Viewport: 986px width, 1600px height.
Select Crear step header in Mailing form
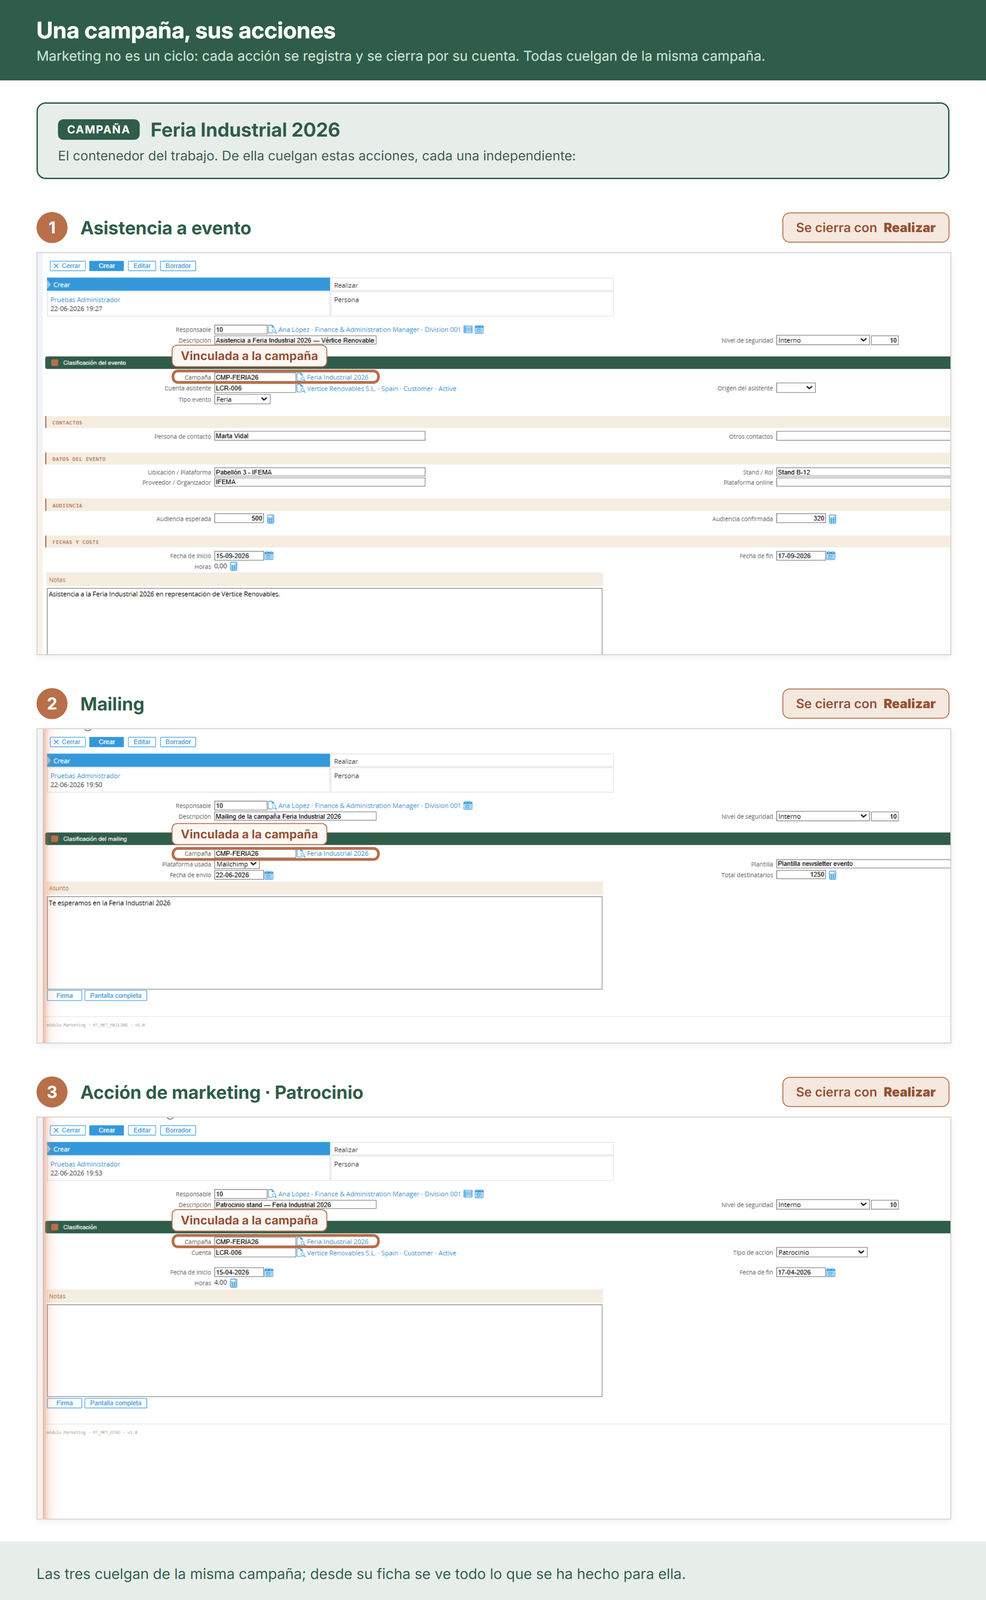coord(188,761)
